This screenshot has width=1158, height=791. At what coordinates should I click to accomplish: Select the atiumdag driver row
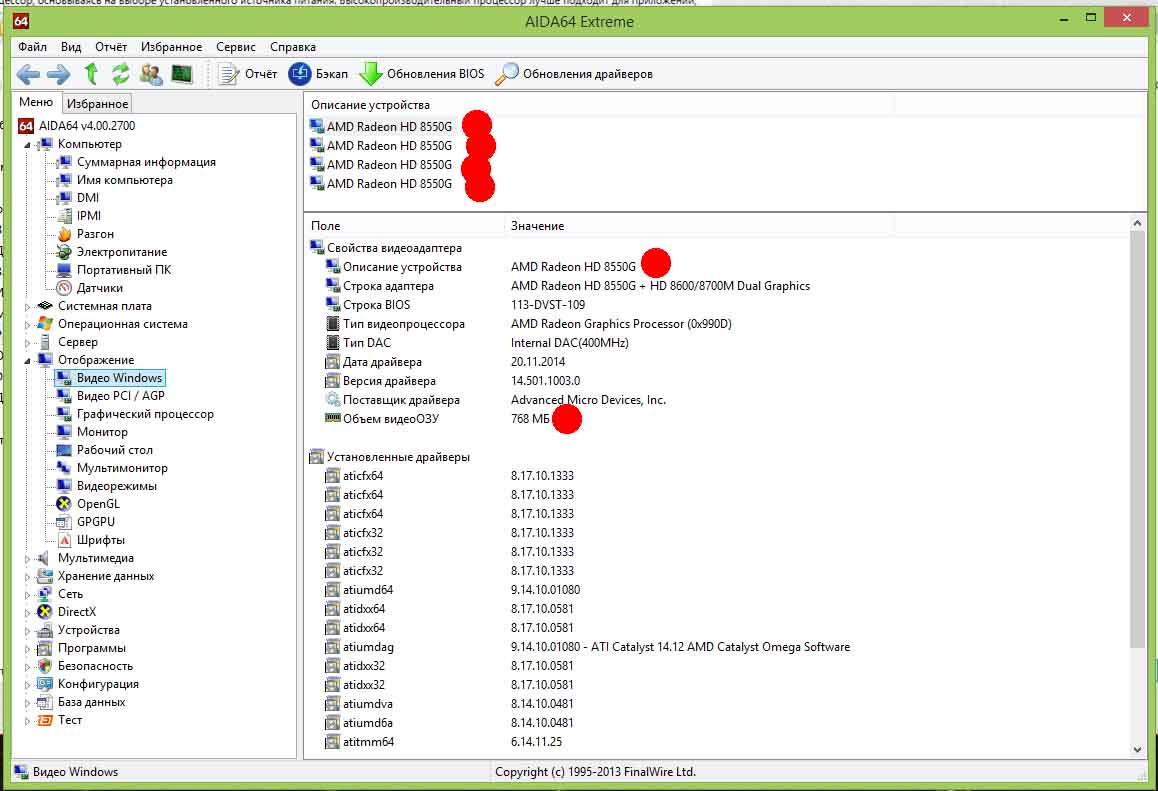coord(716,647)
